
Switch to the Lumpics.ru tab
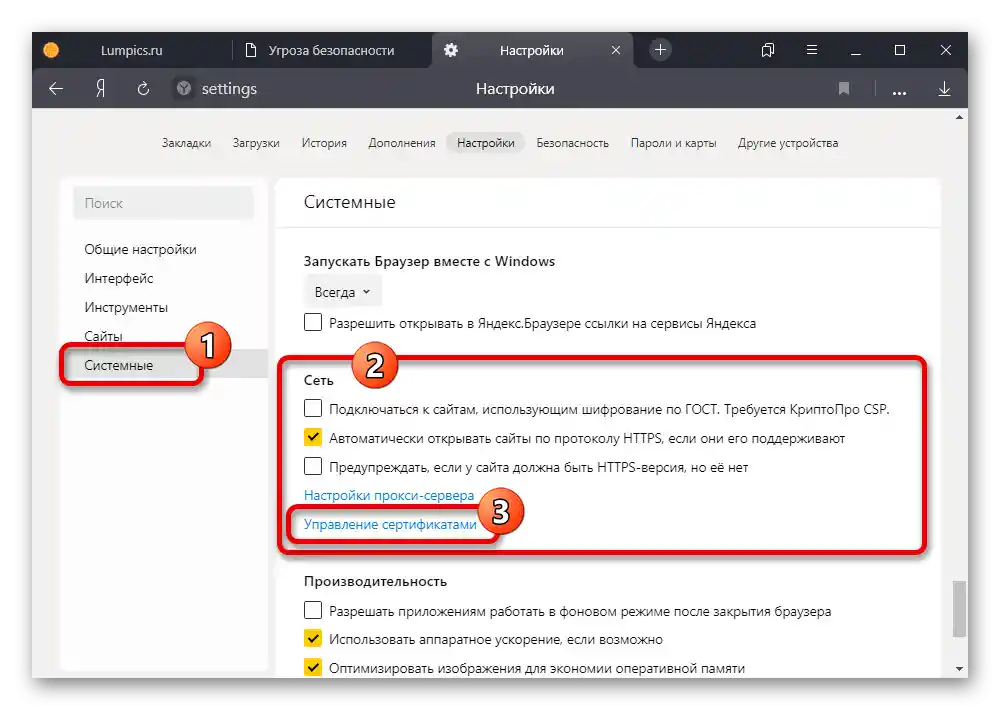pyautogui.click(x=131, y=50)
